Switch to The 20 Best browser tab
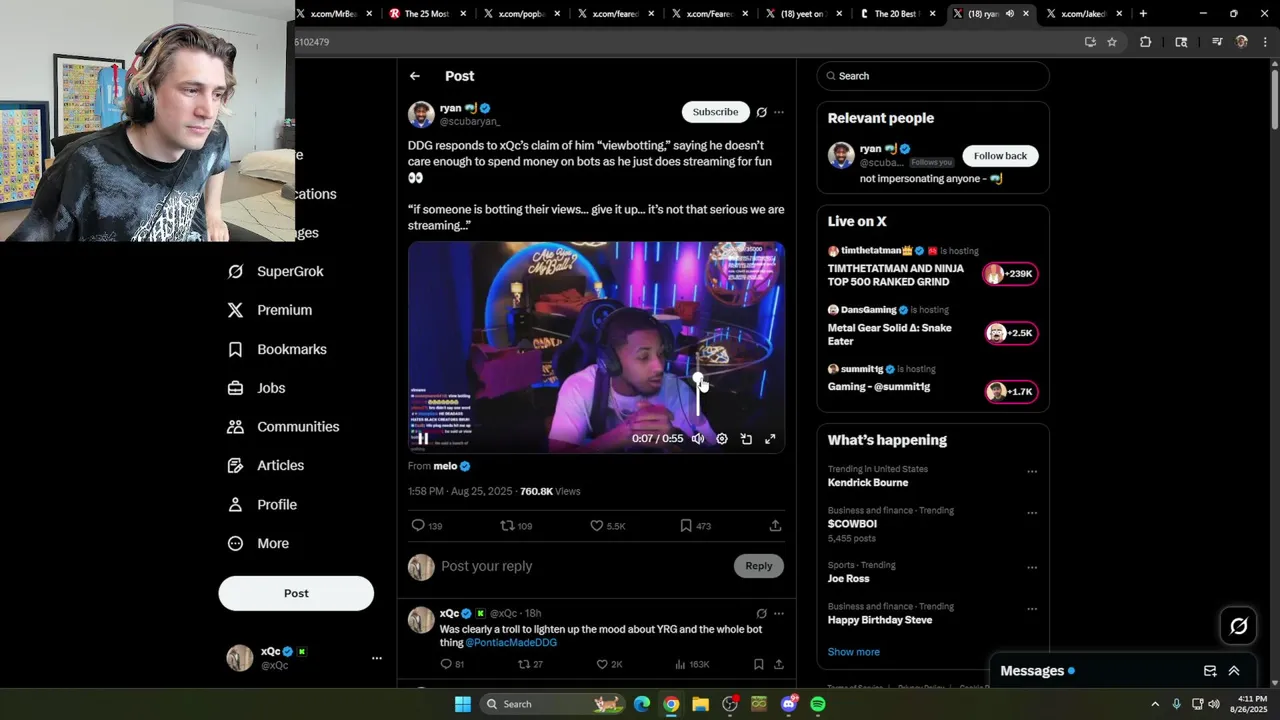The image size is (1280, 720). click(x=897, y=14)
